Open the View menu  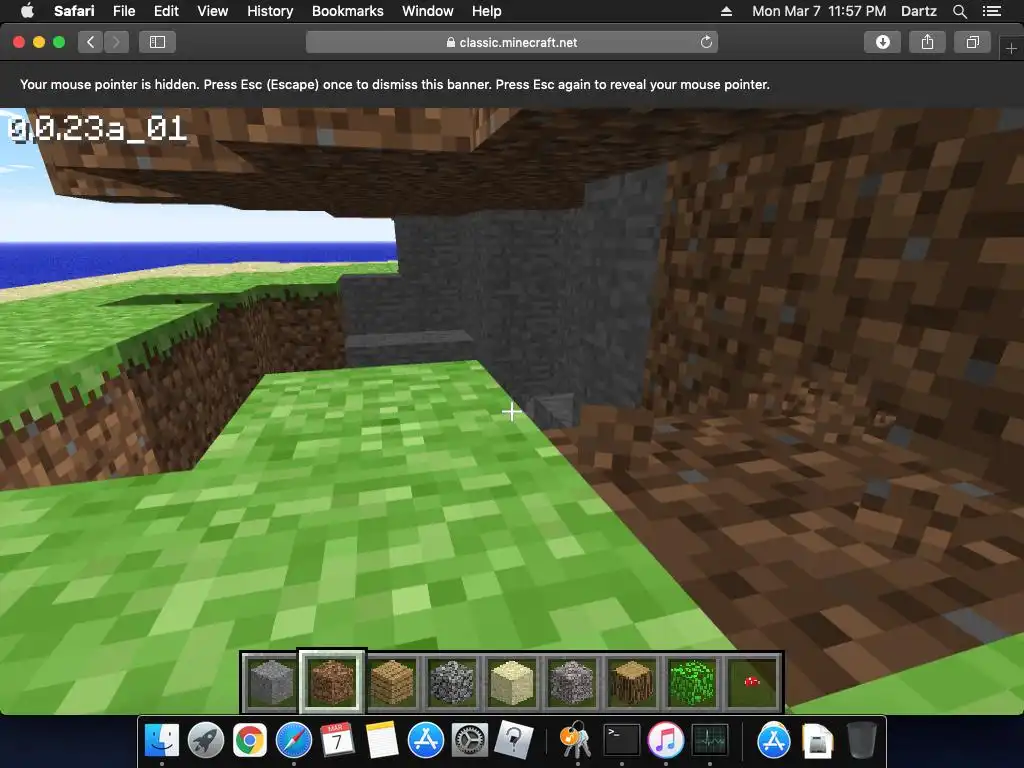tap(212, 11)
